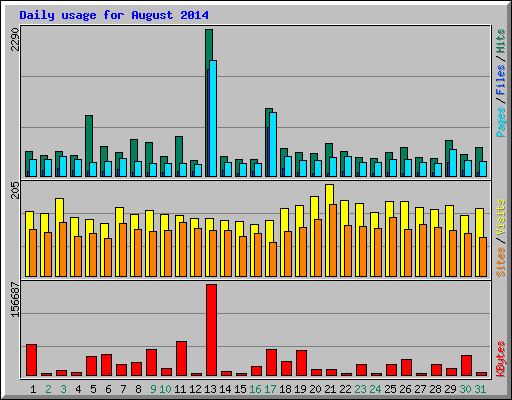512x400 pixels.
Task: Click the yellow Visits bar for day 3
Action: [59, 210]
